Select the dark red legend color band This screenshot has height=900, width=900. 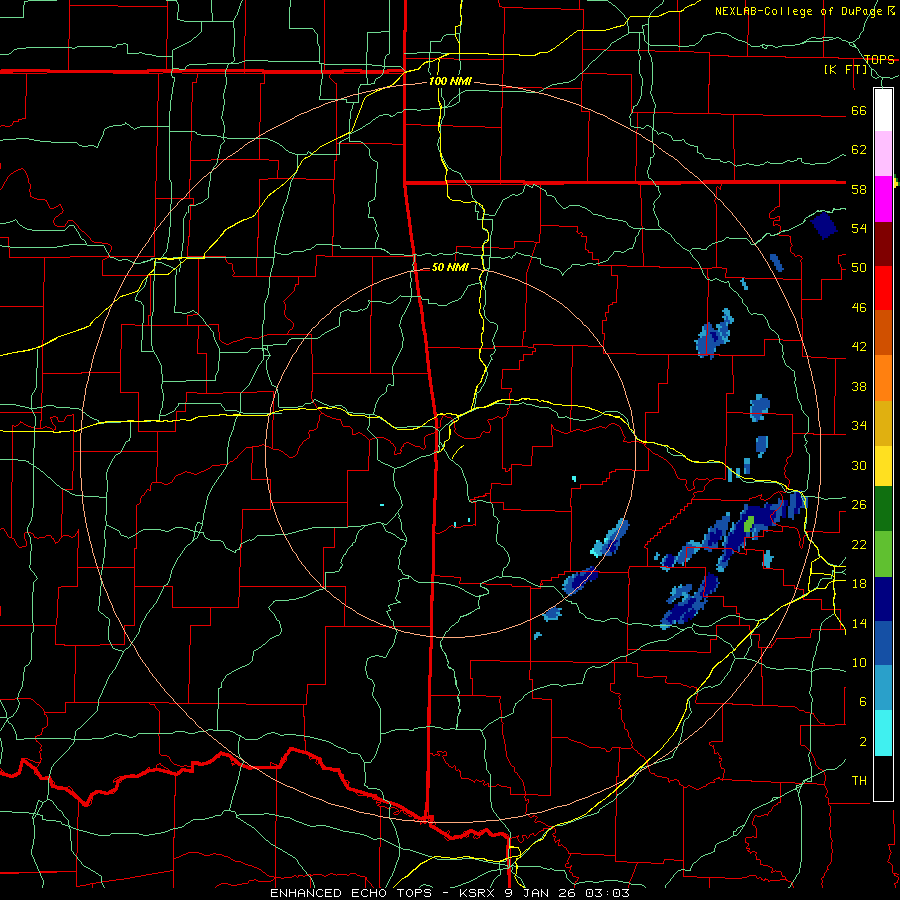pyautogui.click(x=883, y=244)
